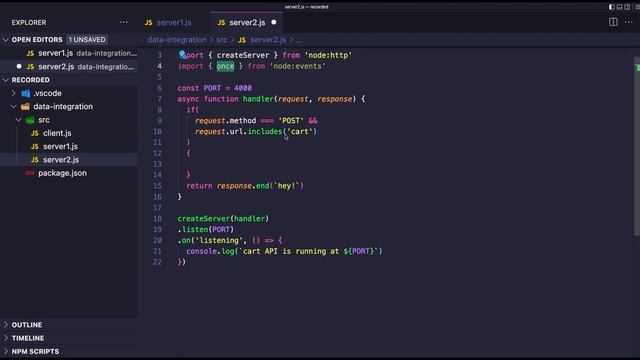Click line number 13 in the gutter
Viewport: 640px width, 360px height.
point(157,164)
